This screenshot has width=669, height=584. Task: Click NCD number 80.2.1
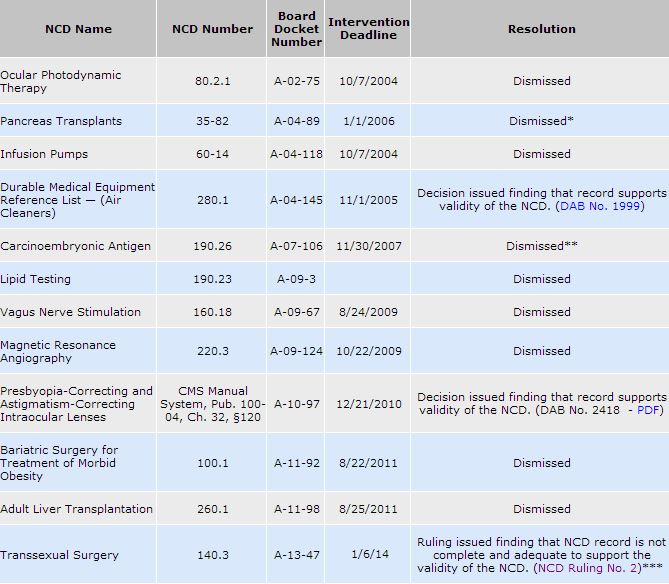(x=212, y=81)
